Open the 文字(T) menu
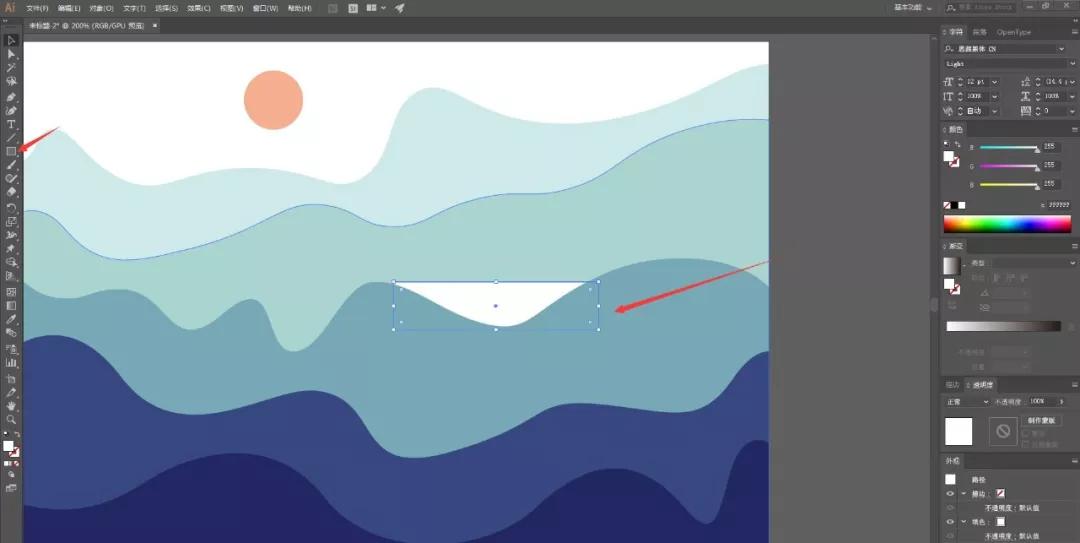Screen dimensions: 1080x543 [134, 8]
